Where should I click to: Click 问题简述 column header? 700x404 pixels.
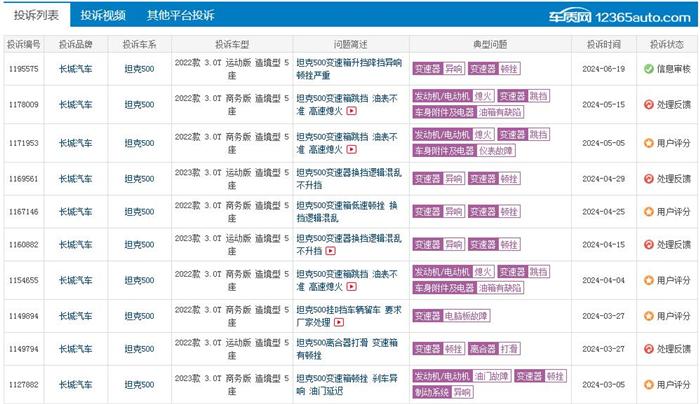click(350, 45)
